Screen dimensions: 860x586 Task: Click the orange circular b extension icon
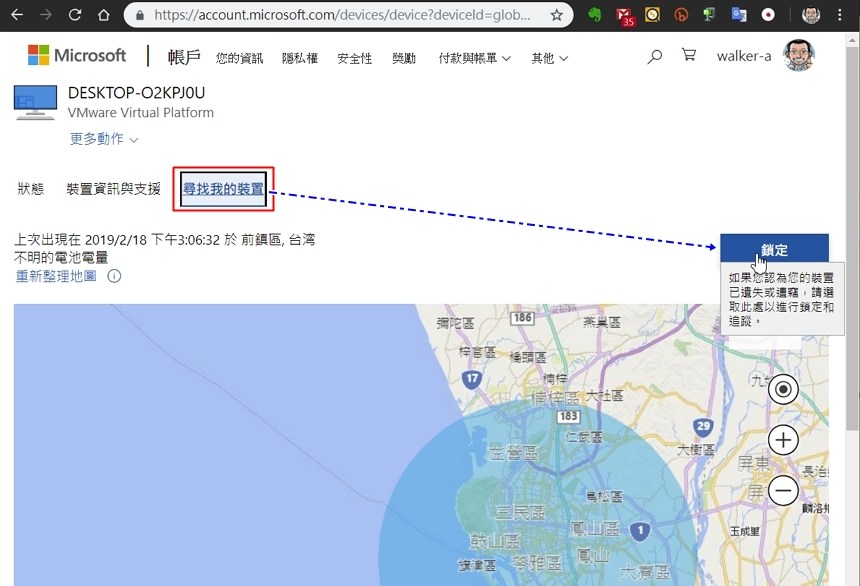[x=681, y=15]
